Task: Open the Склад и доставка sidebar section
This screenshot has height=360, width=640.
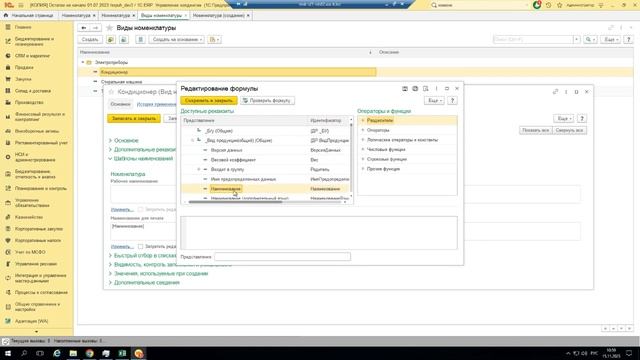Action: pos(33,91)
